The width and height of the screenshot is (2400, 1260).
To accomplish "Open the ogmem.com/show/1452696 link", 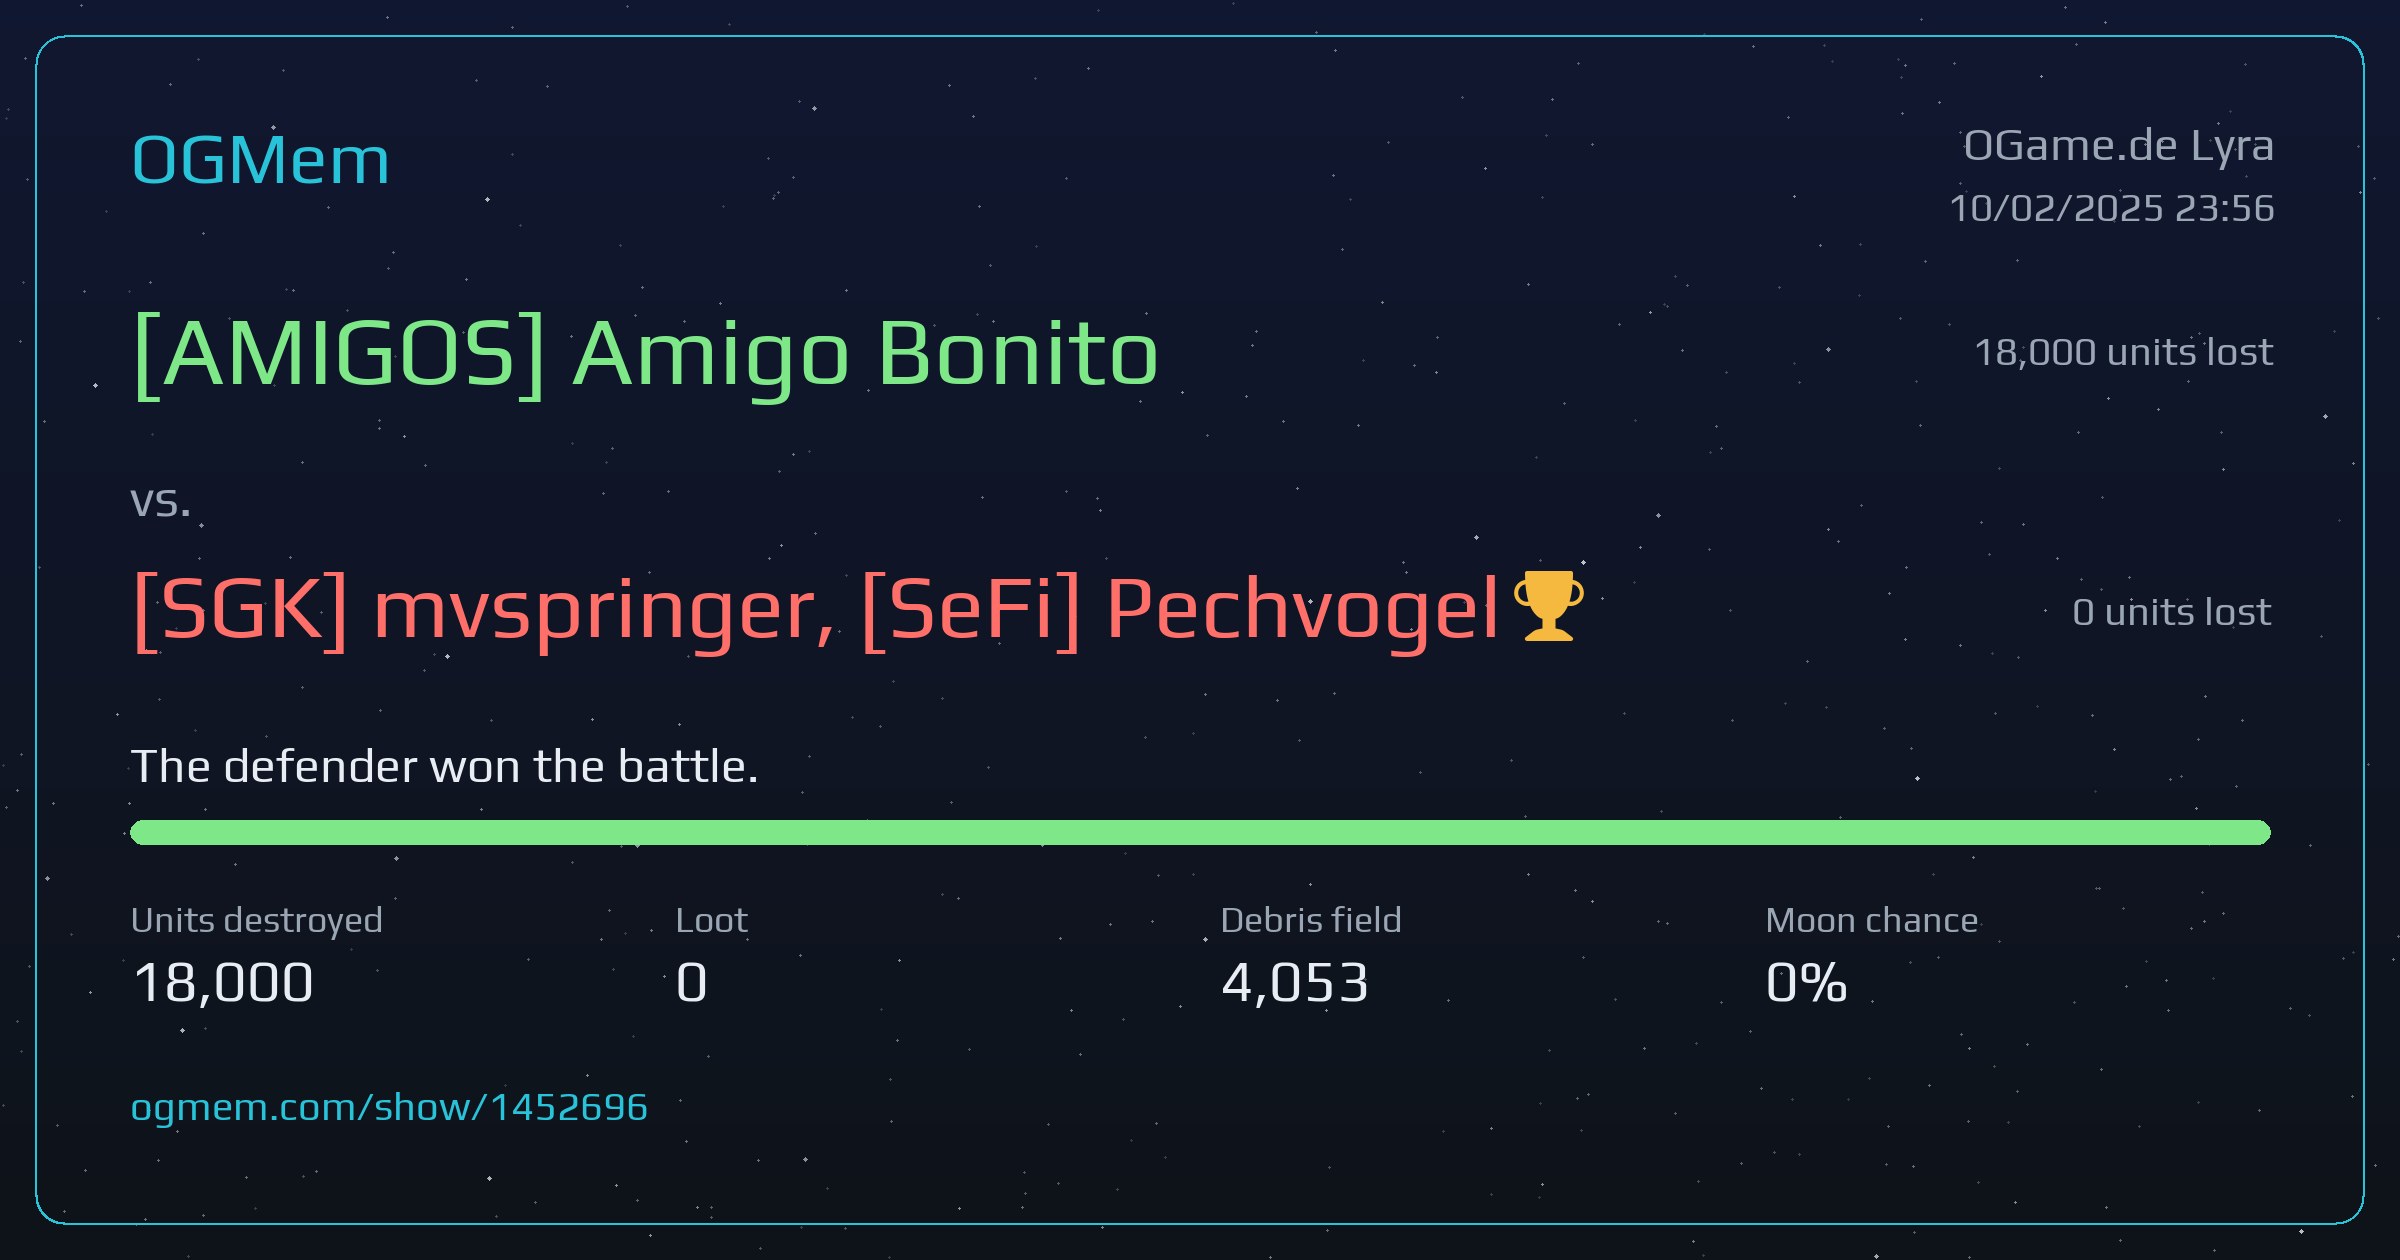I will coord(389,1107).
